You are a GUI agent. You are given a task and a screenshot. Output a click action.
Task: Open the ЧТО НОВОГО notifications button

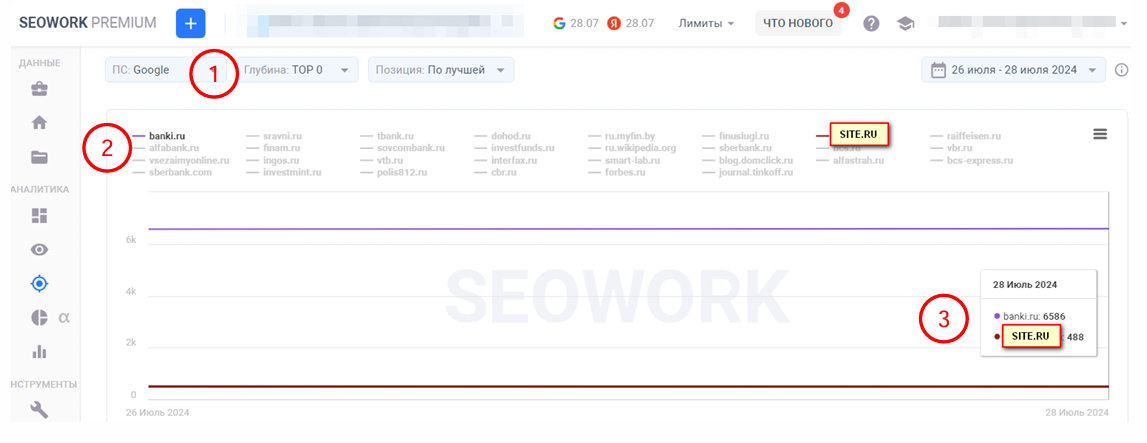click(798, 23)
